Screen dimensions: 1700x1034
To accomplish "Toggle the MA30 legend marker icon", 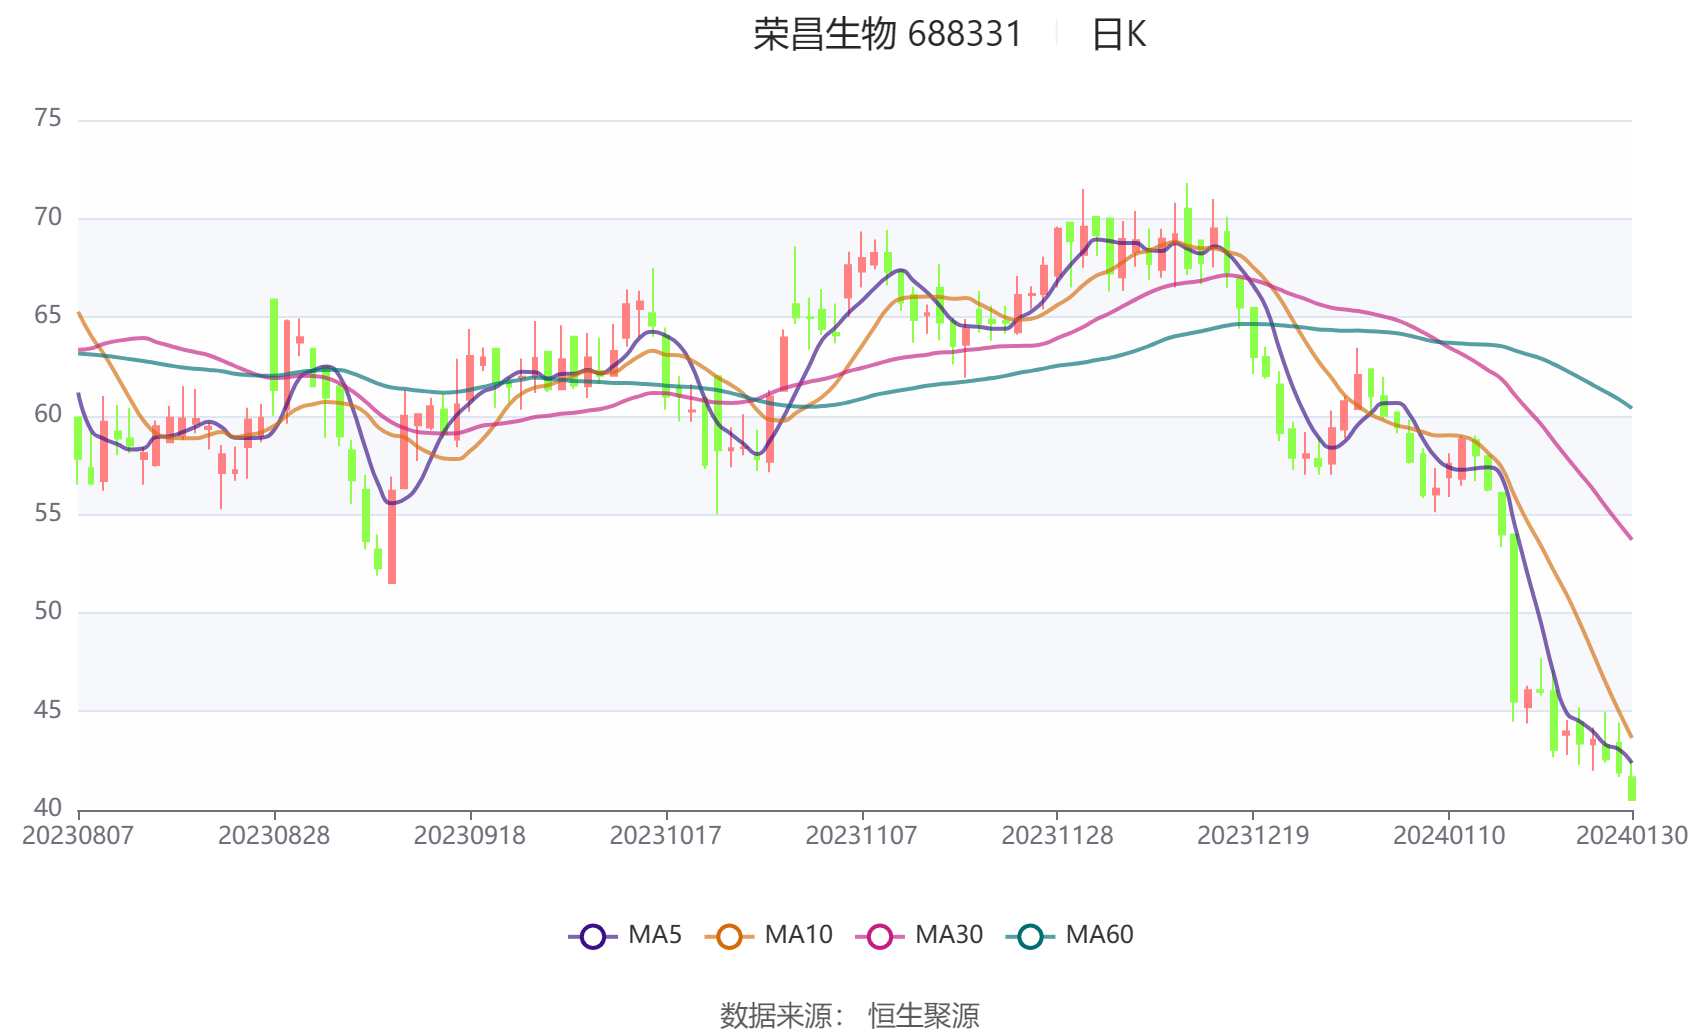I will point(880,936).
